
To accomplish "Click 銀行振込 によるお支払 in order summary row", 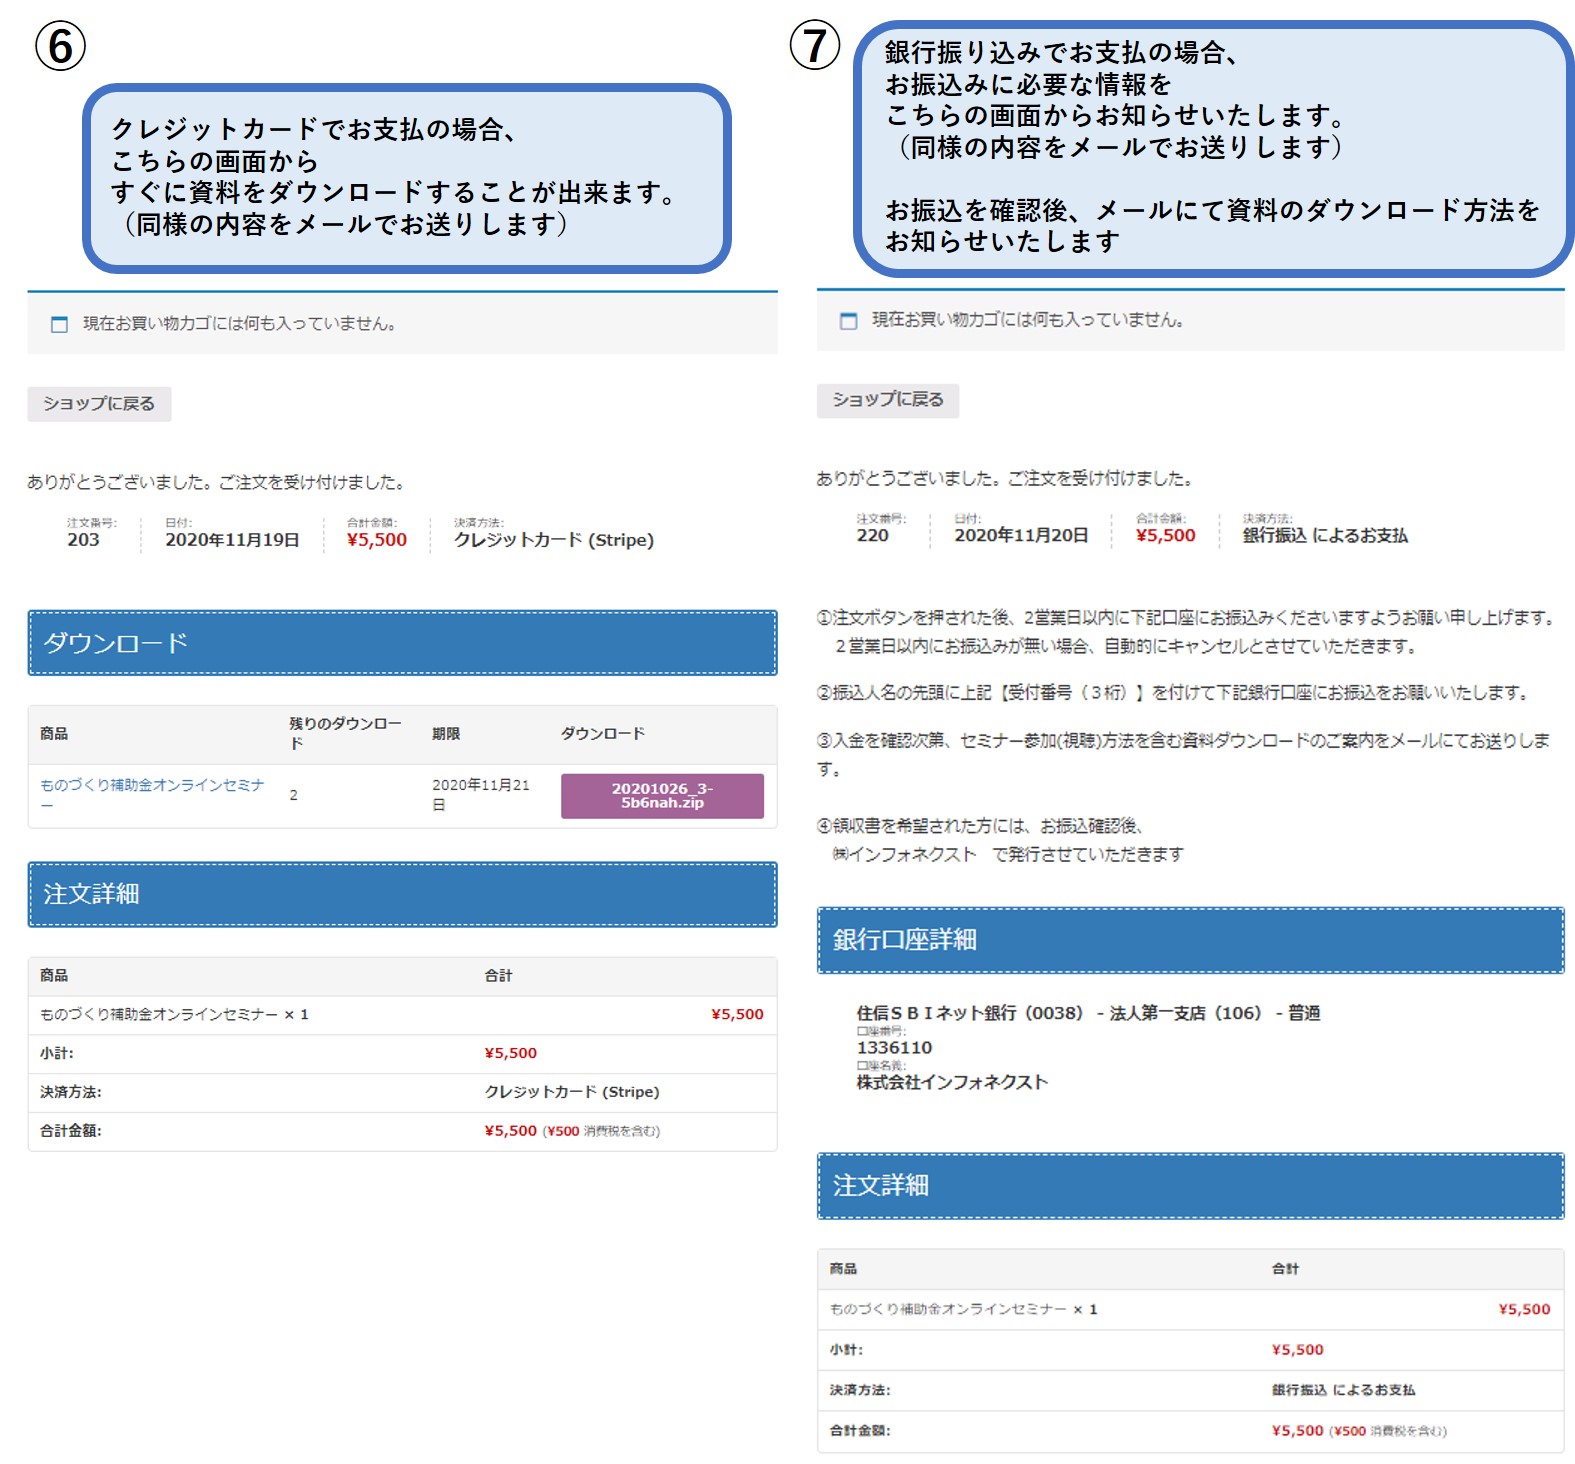I will click(1325, 536).
